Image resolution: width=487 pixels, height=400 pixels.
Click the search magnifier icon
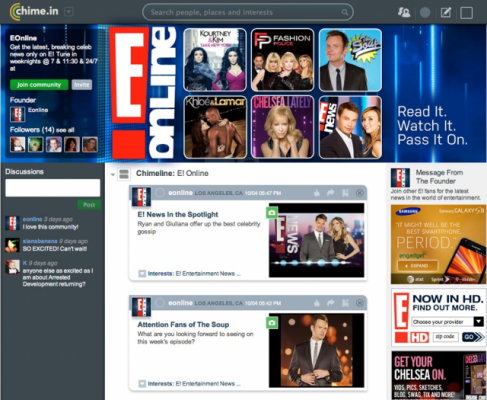point(345,13)
